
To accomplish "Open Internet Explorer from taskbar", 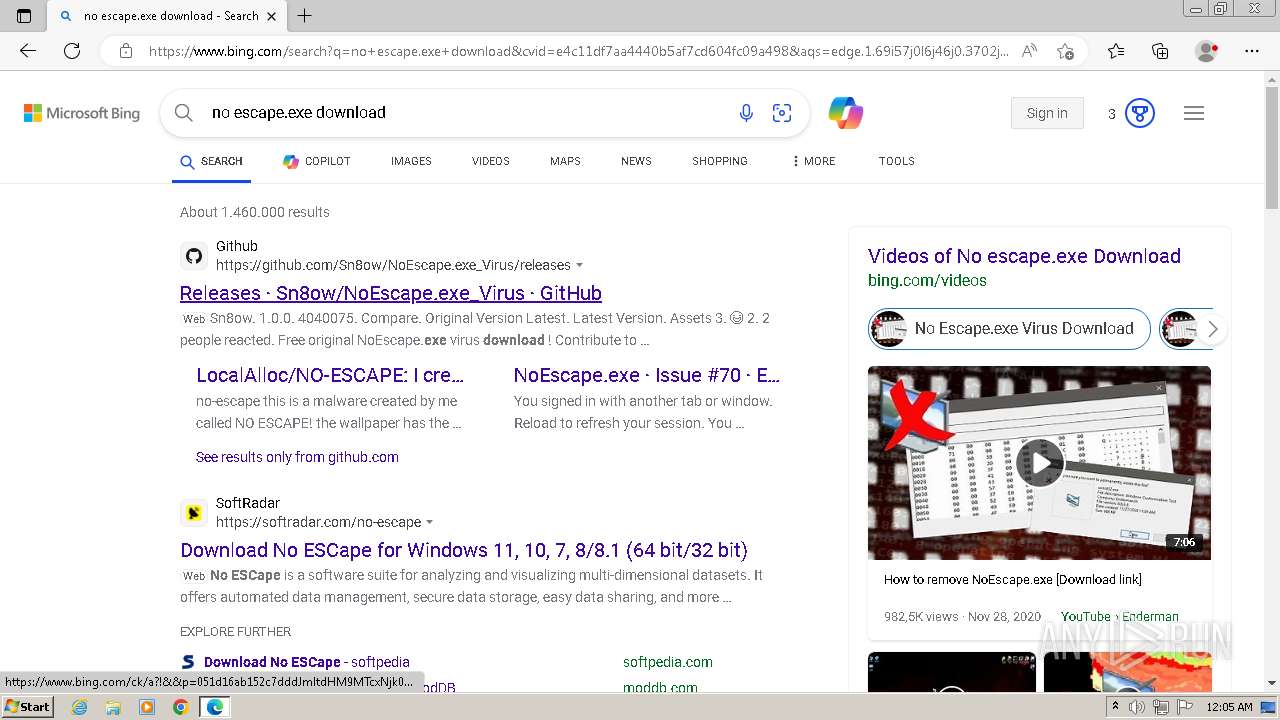I will [x=79, y=707].
